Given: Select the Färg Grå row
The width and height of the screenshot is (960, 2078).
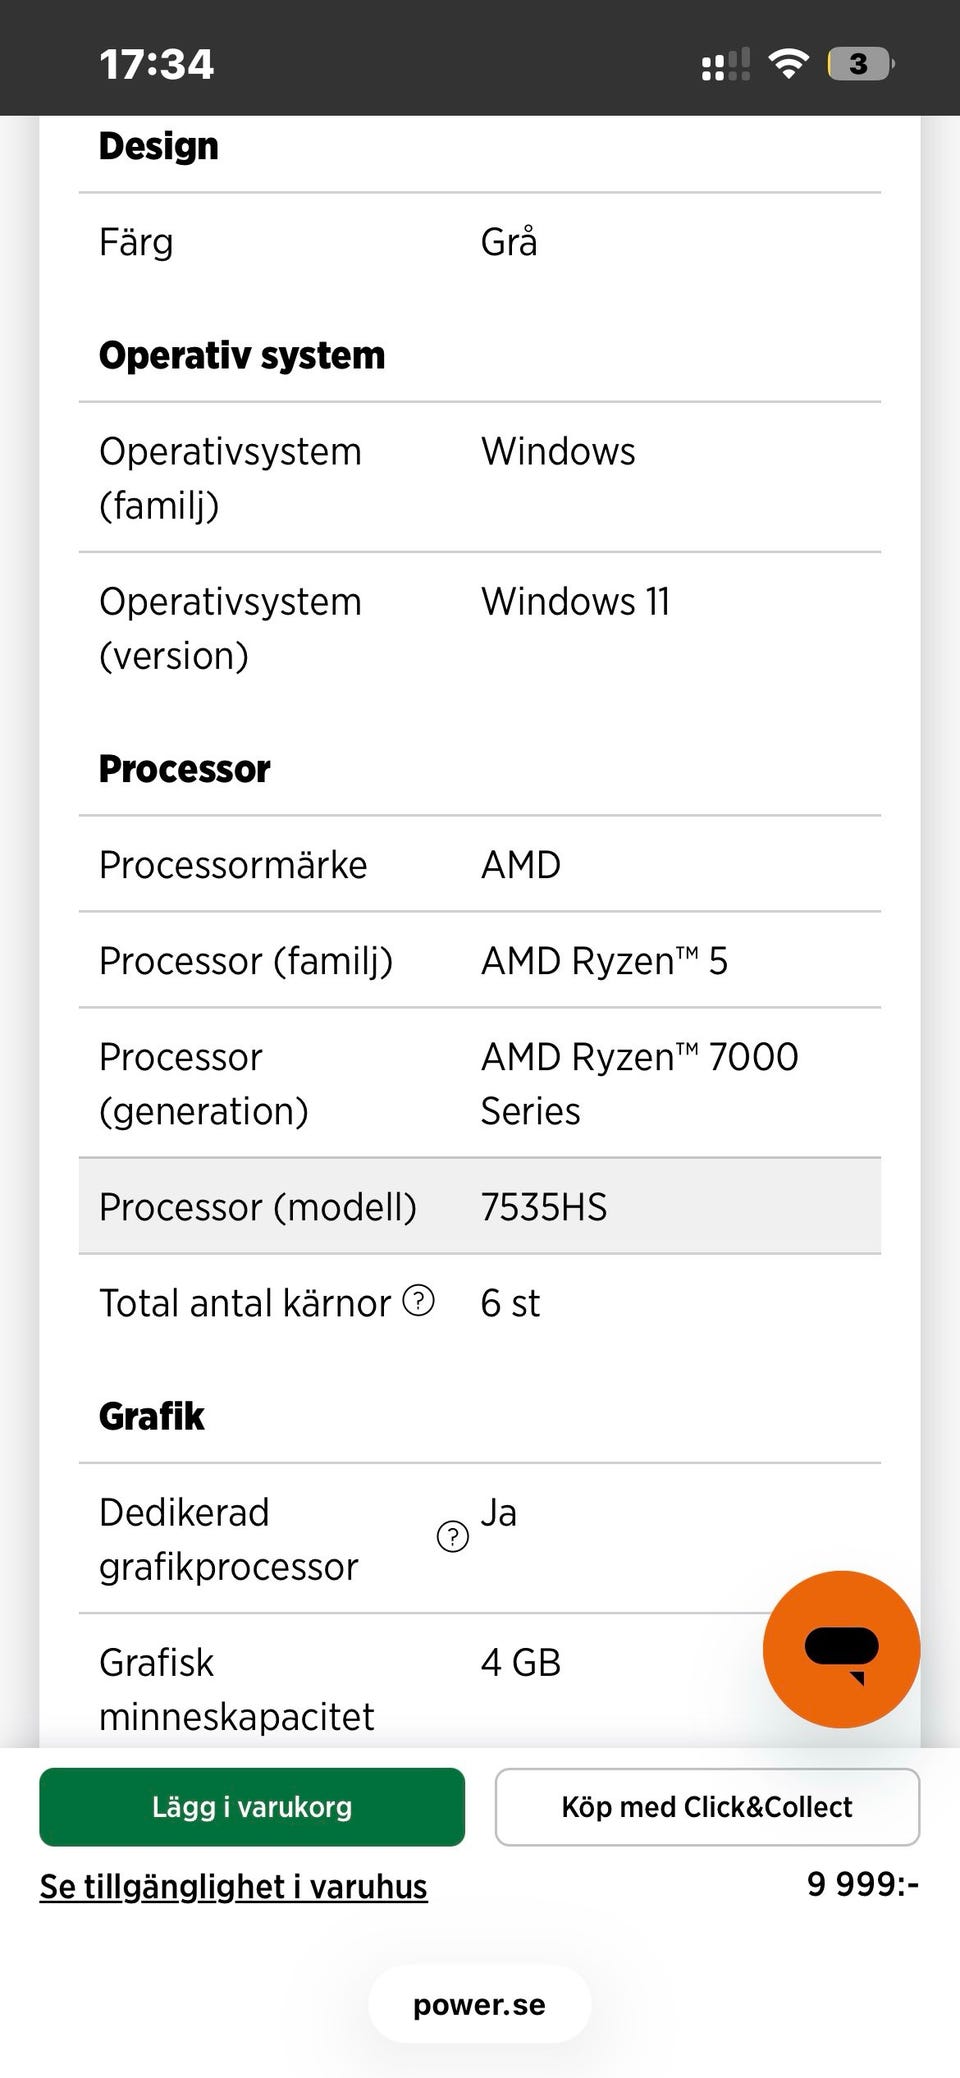Looking at the screenshot, I should 479,243.
